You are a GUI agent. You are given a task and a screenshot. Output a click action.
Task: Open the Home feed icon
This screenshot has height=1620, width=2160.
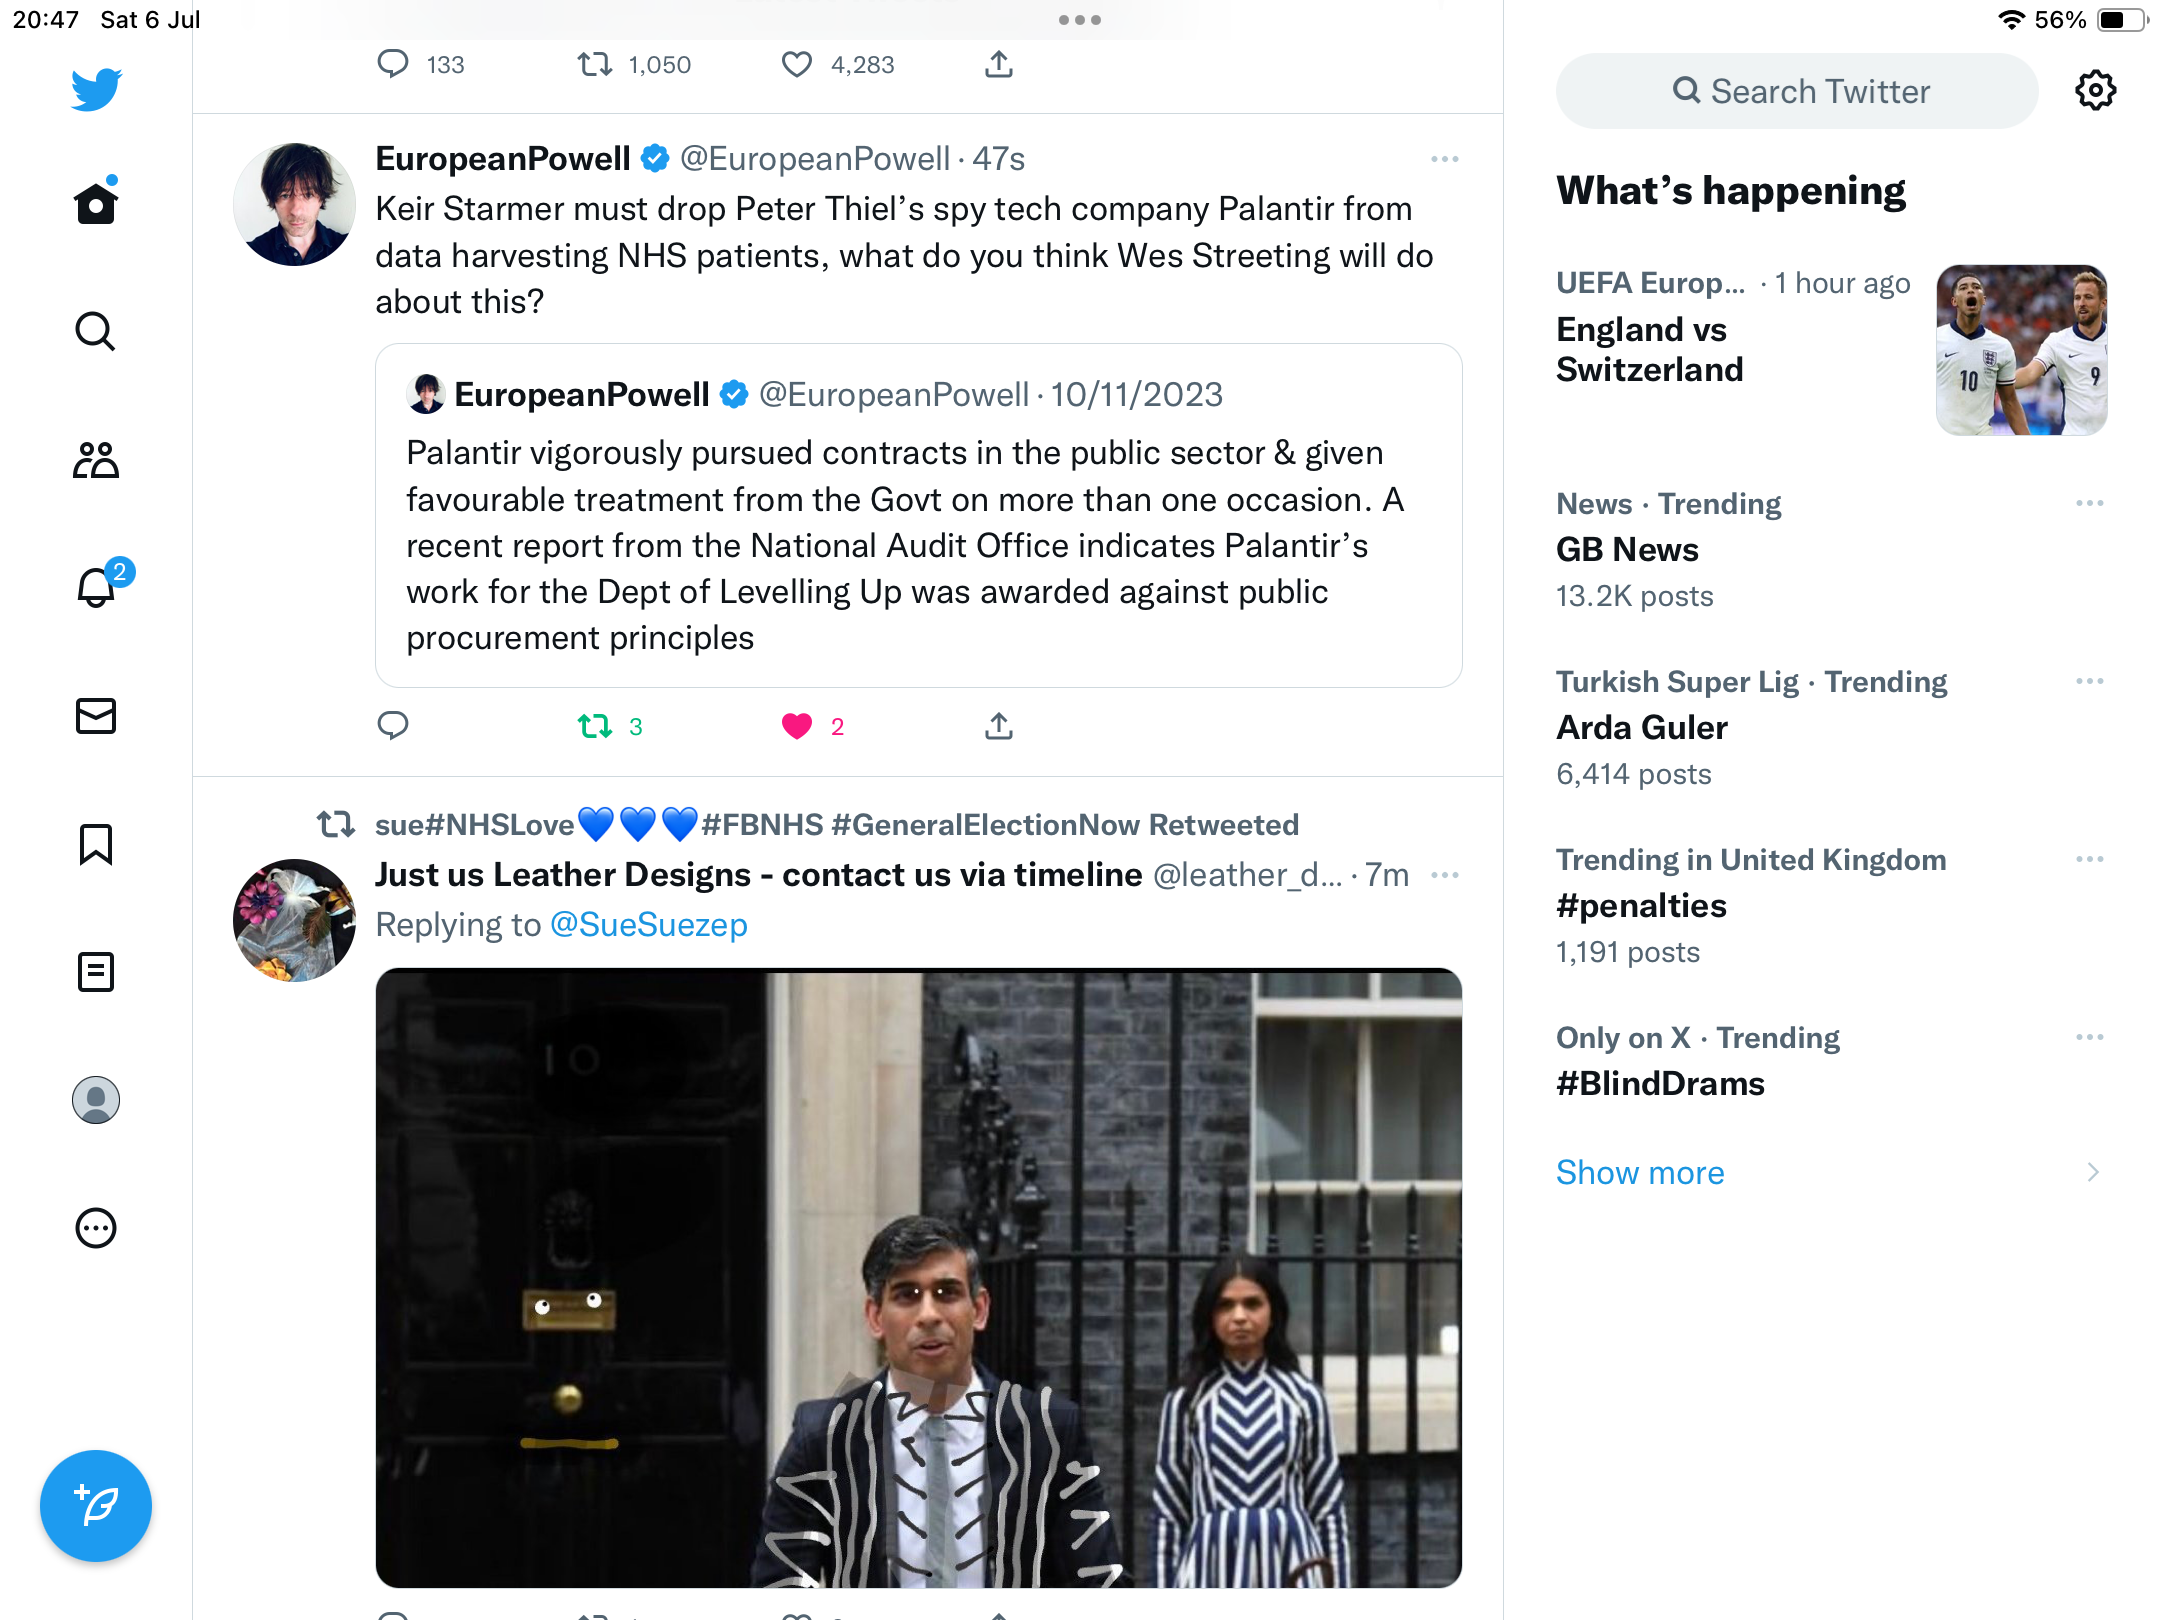(96, 204)
